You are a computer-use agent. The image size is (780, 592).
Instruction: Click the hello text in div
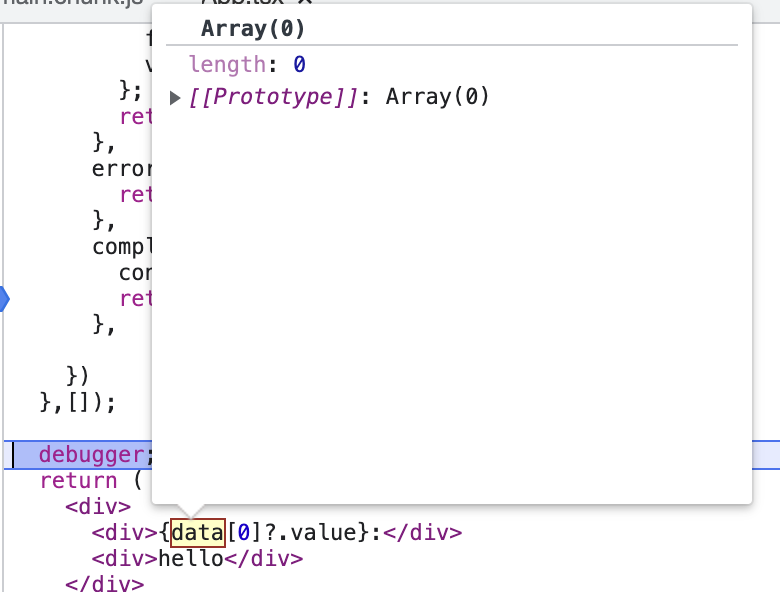pyautogui.click(x=191, y=558)
